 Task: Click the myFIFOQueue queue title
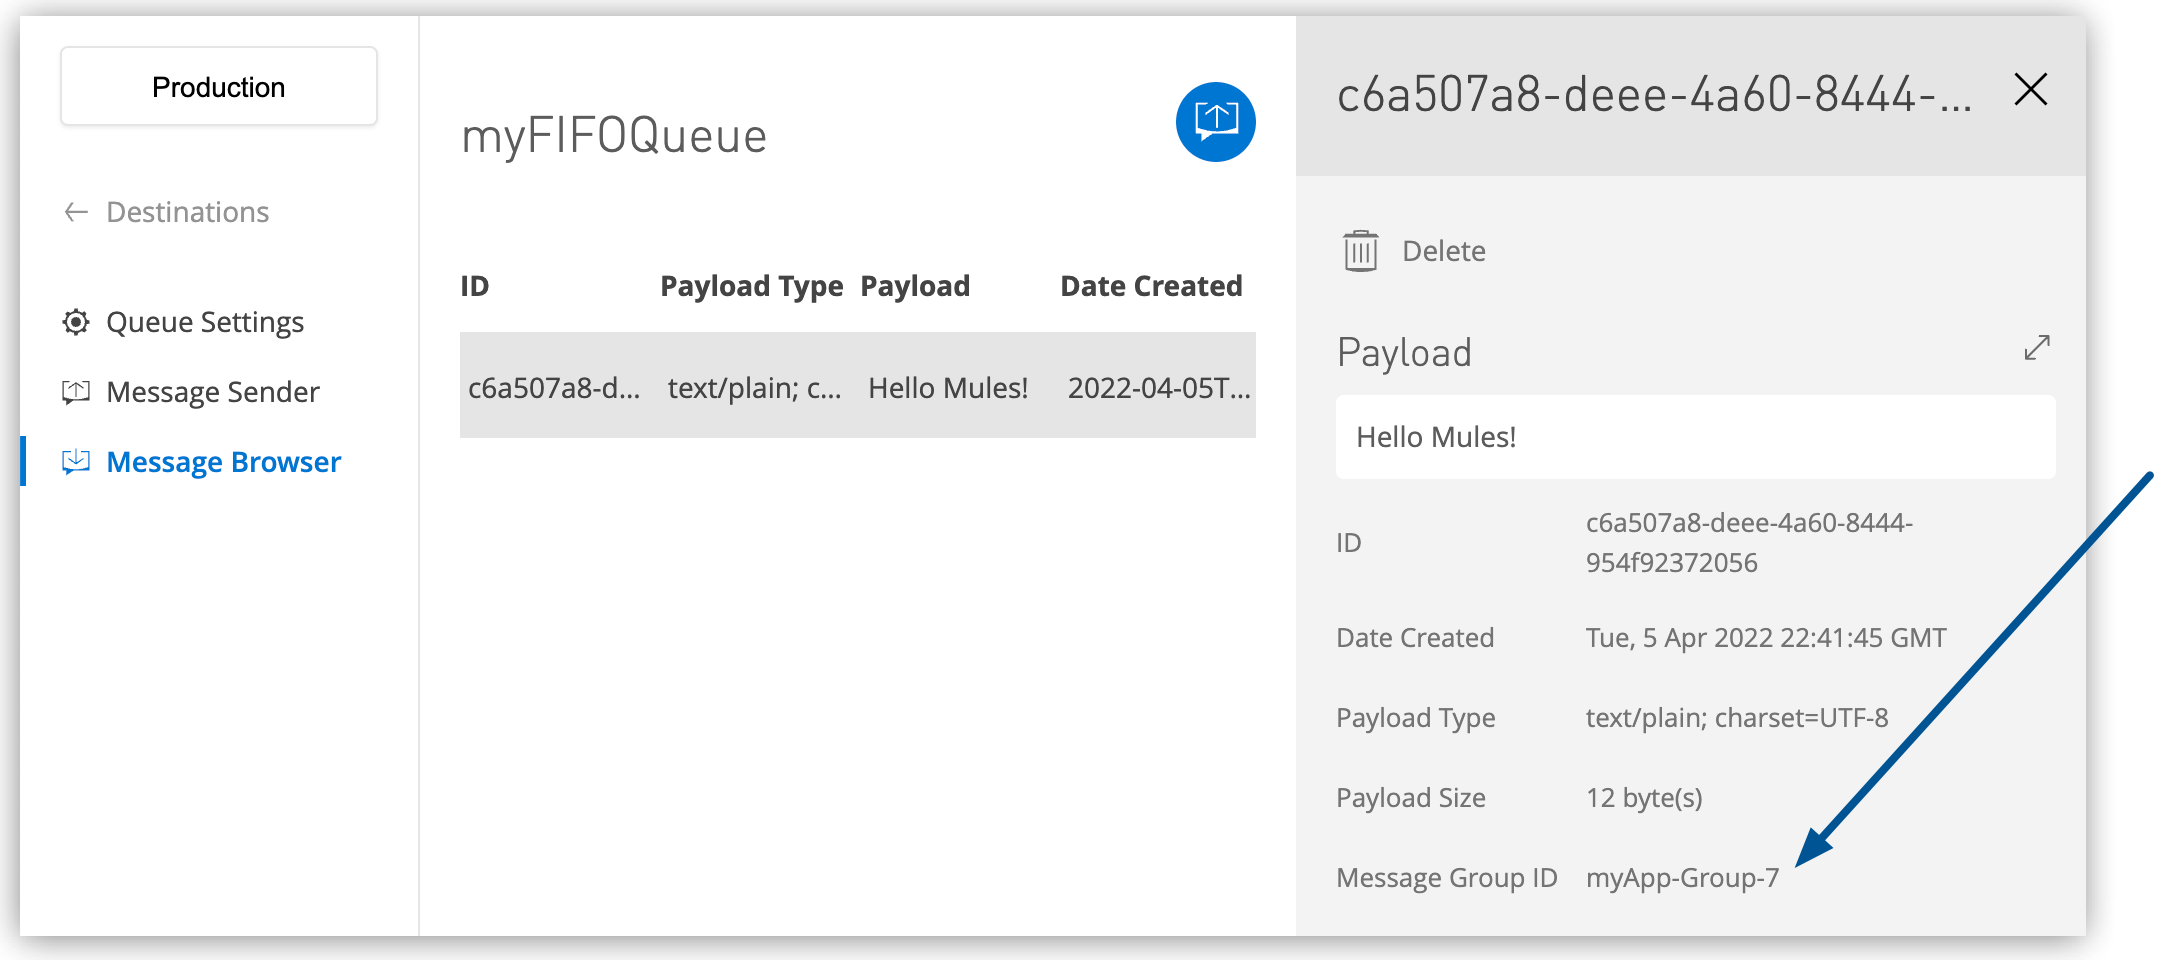(x=612, y=136)
